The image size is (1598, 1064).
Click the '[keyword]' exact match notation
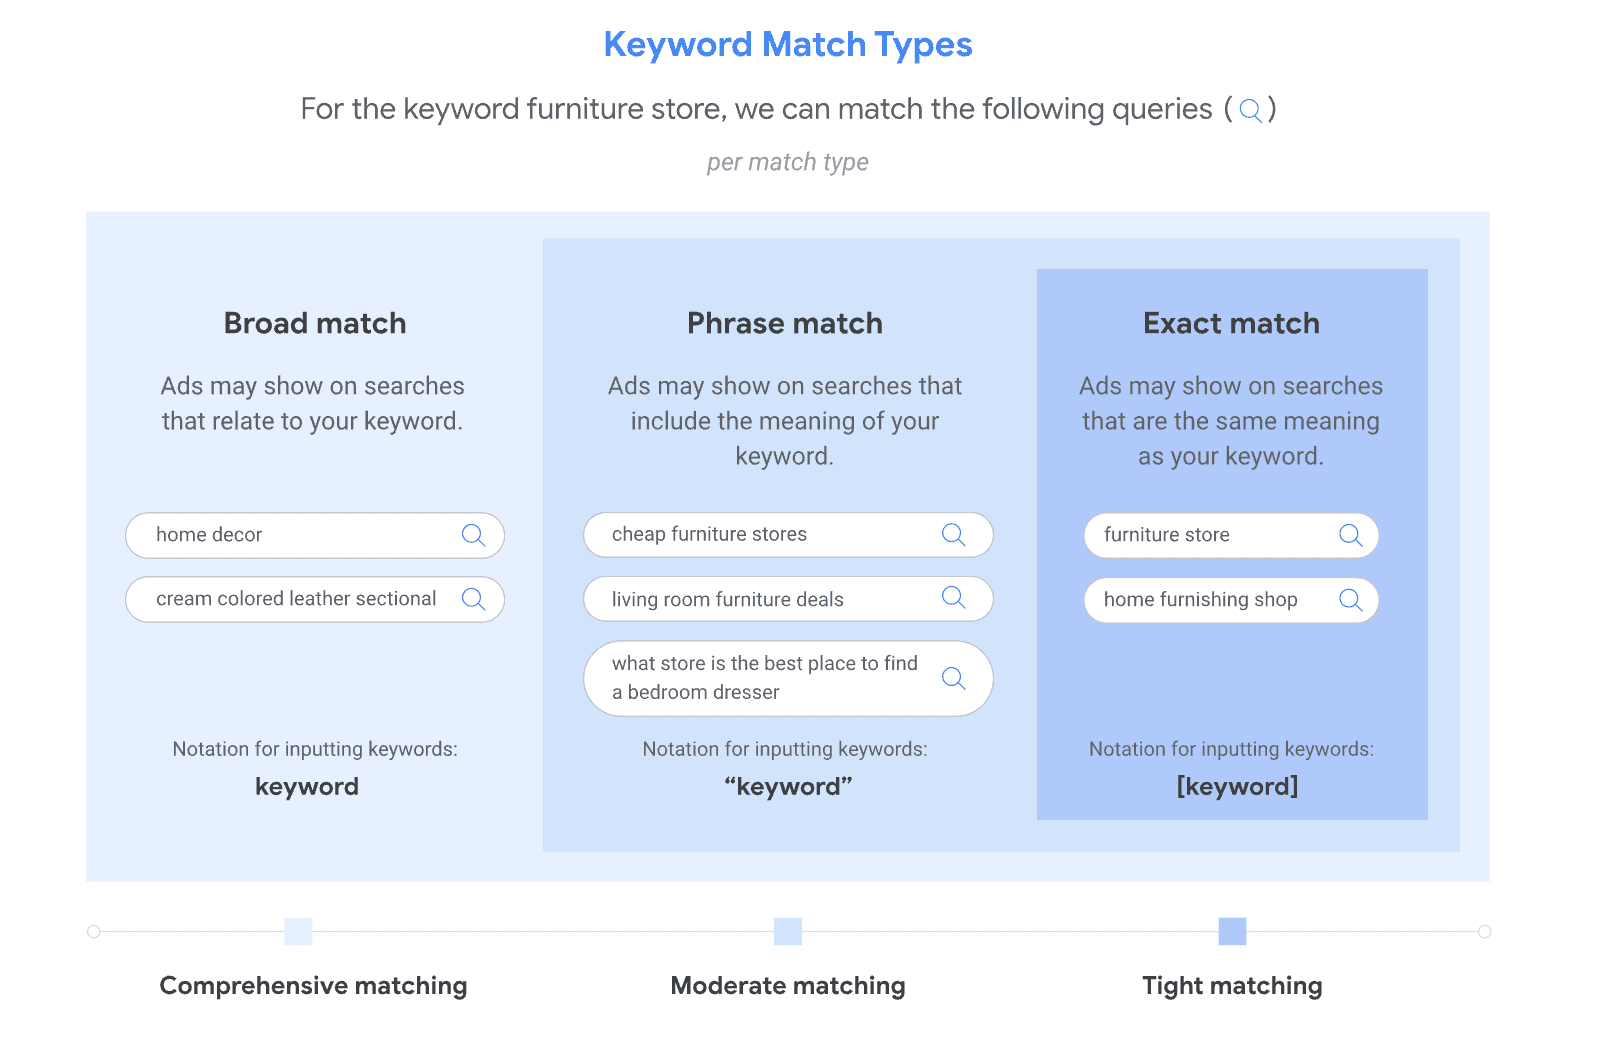tap(1237, 786)
